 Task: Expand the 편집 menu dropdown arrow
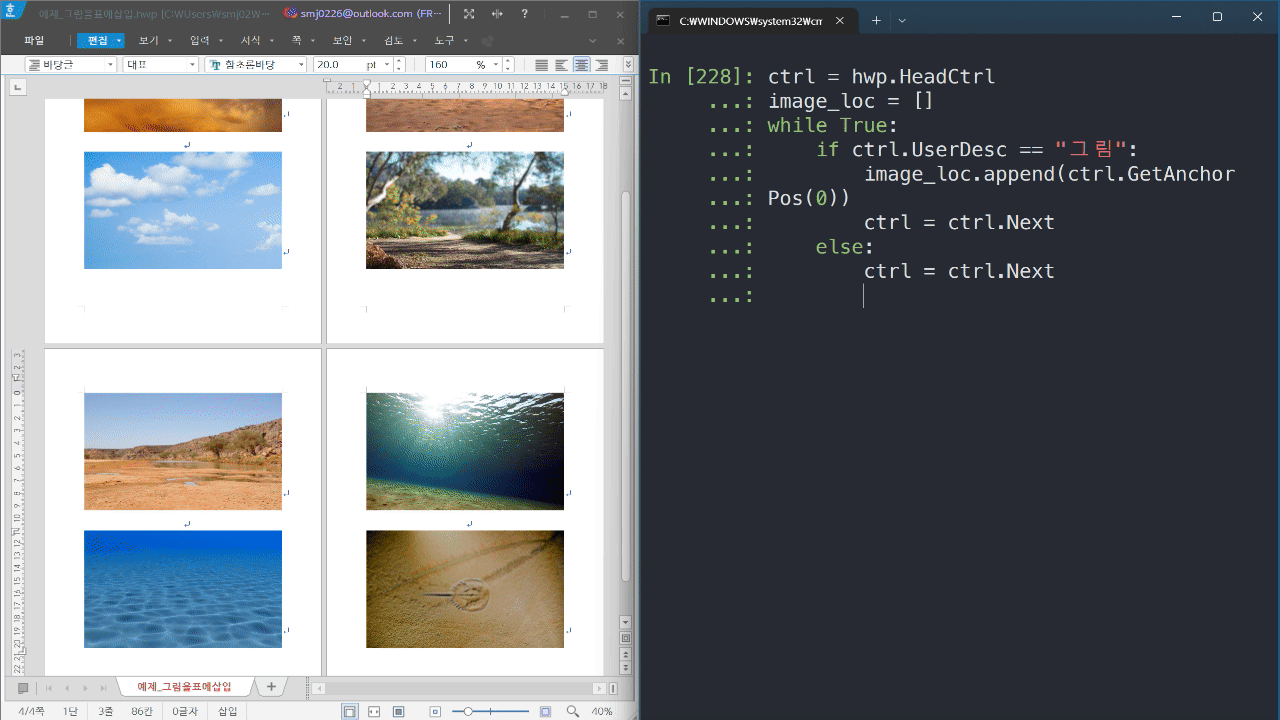tap(119, 40)
